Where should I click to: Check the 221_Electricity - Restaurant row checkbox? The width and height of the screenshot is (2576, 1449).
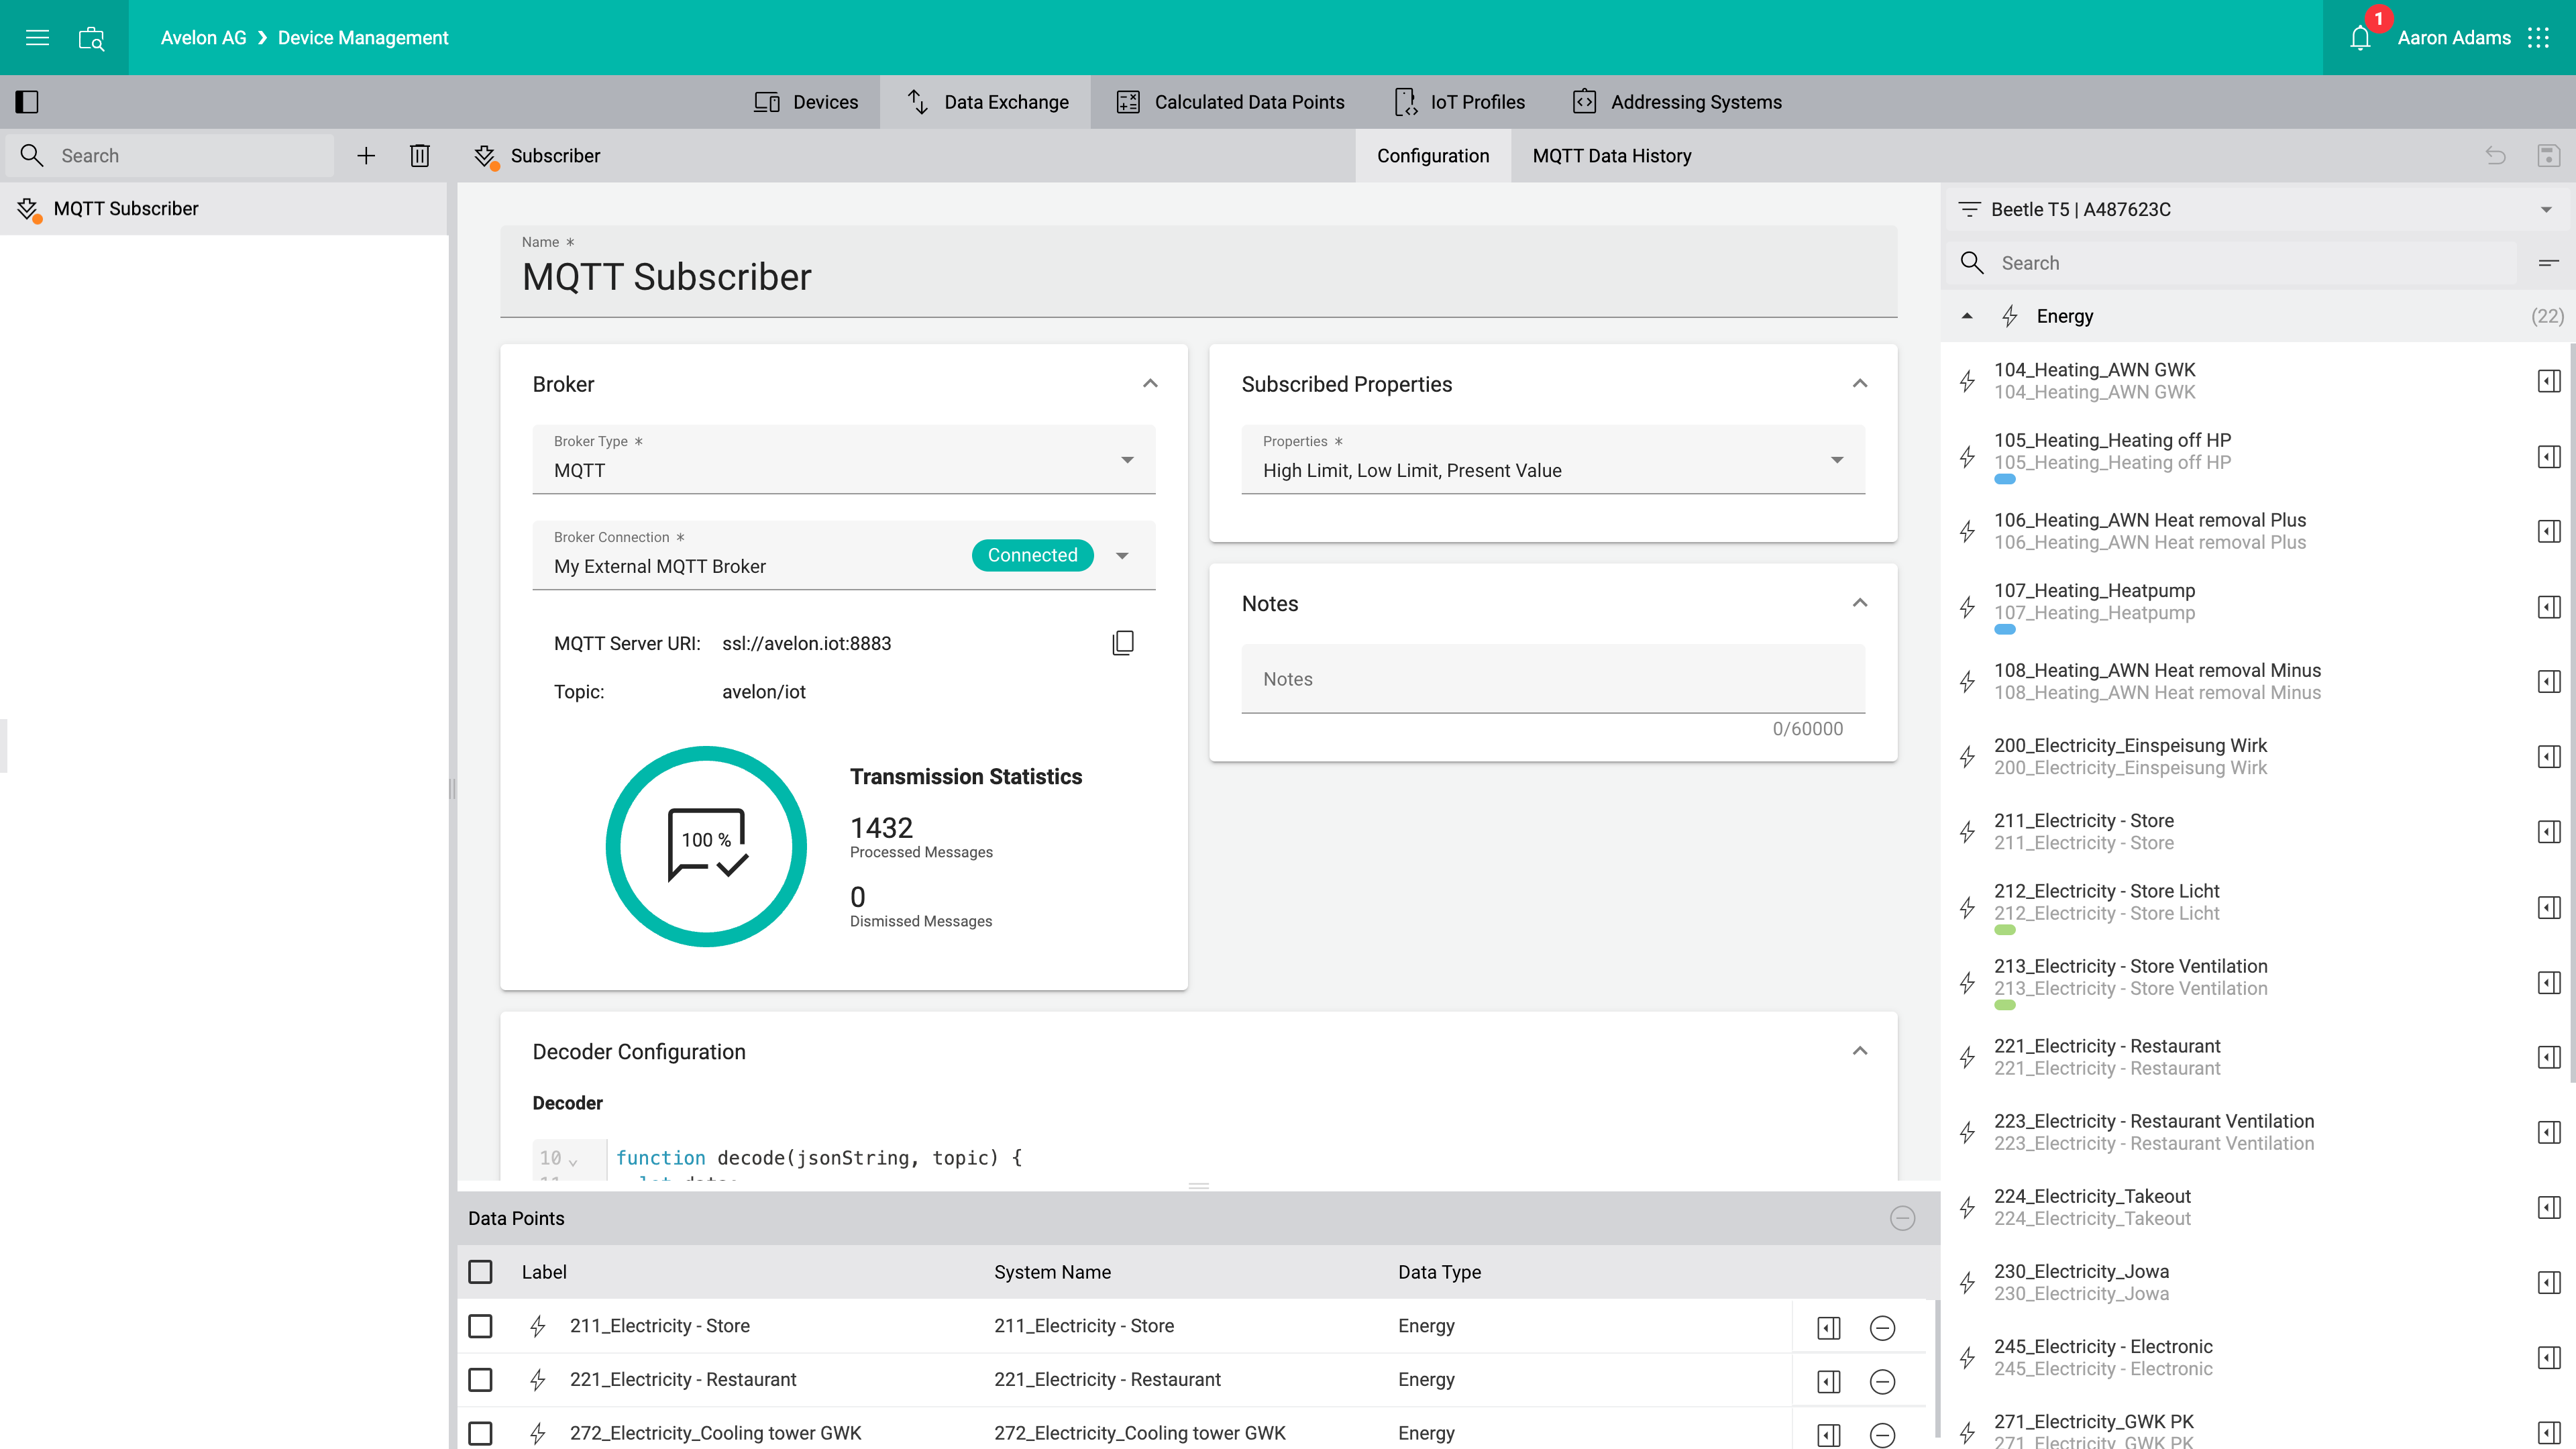[480, 1380]
